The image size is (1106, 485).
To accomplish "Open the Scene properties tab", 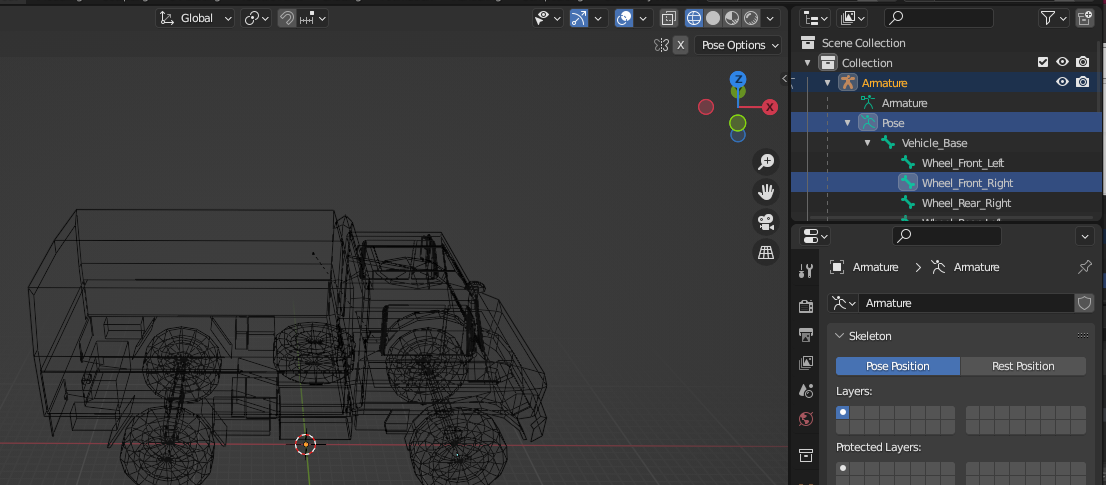I will coord(806,391).
